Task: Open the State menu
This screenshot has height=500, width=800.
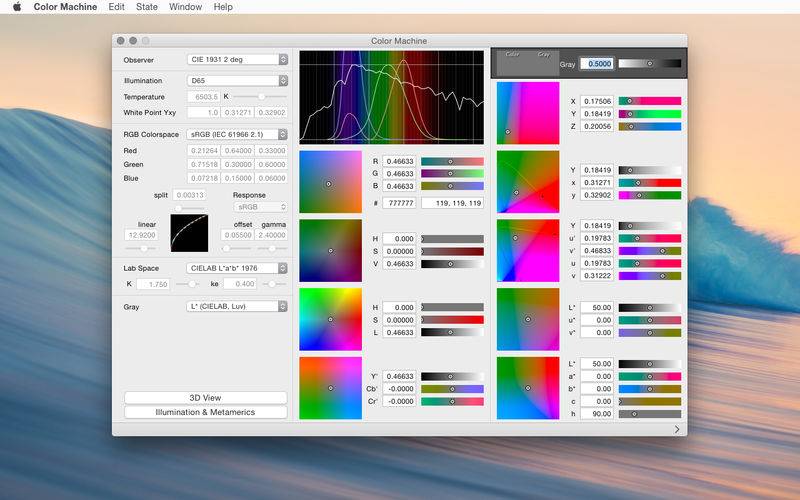Action: point(146,7)
